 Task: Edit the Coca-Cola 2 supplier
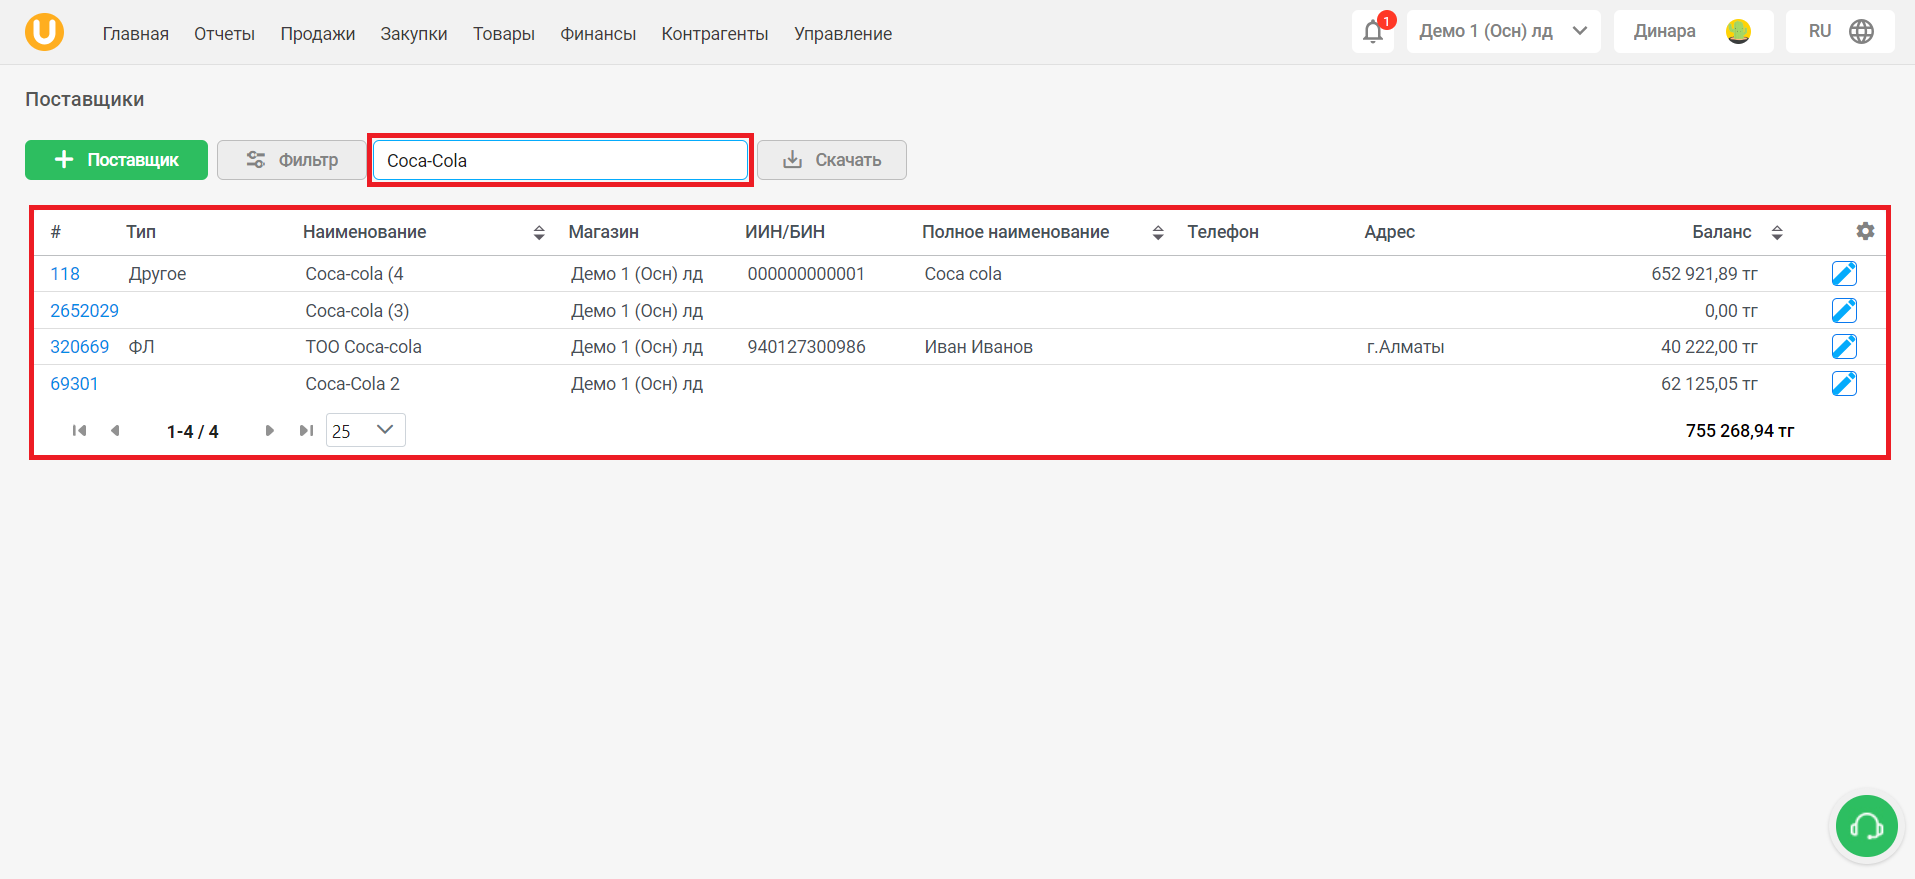(x=1844, y=383)
